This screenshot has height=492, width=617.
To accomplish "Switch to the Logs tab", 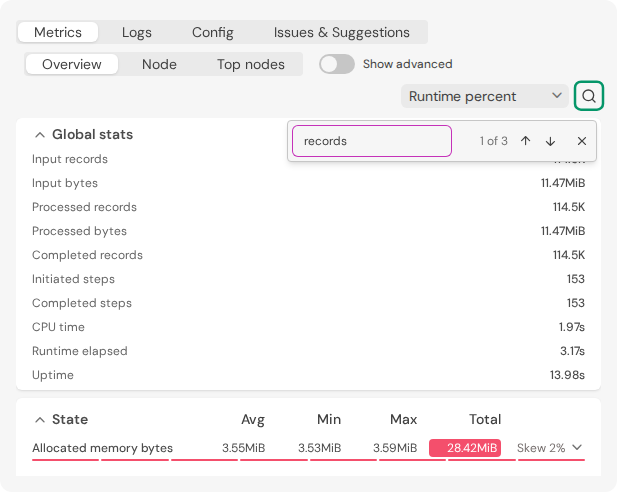I will pos(137,32).
